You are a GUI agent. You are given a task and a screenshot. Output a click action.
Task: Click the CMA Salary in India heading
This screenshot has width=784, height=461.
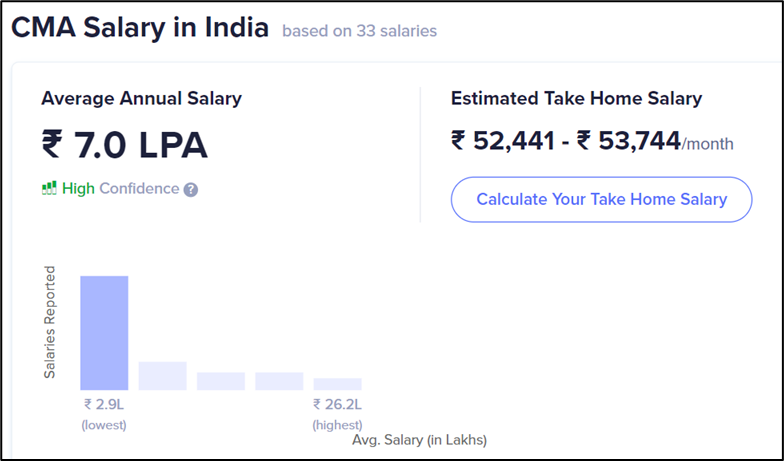coord(140,28)
